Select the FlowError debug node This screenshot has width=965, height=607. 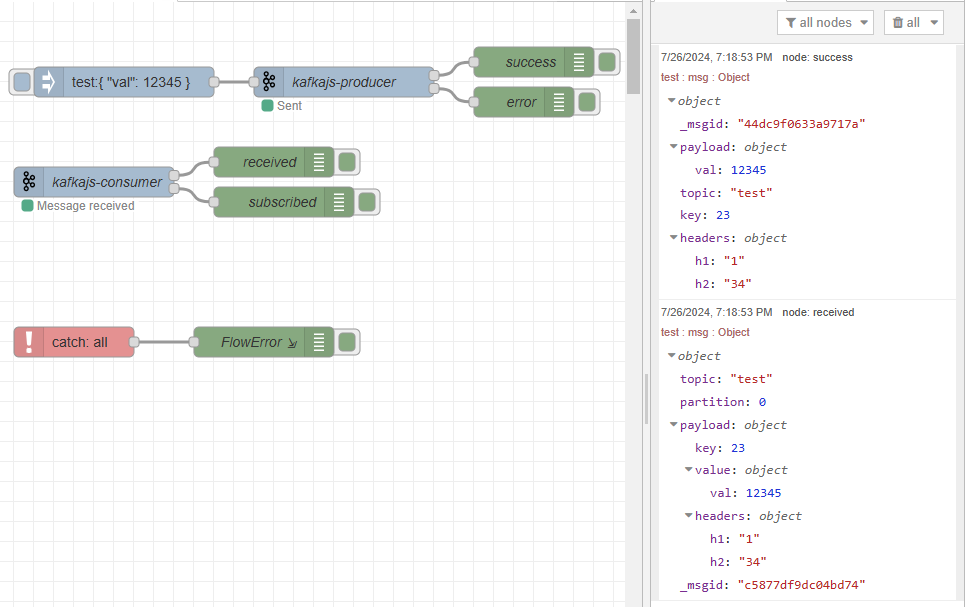tap(264, 342)
